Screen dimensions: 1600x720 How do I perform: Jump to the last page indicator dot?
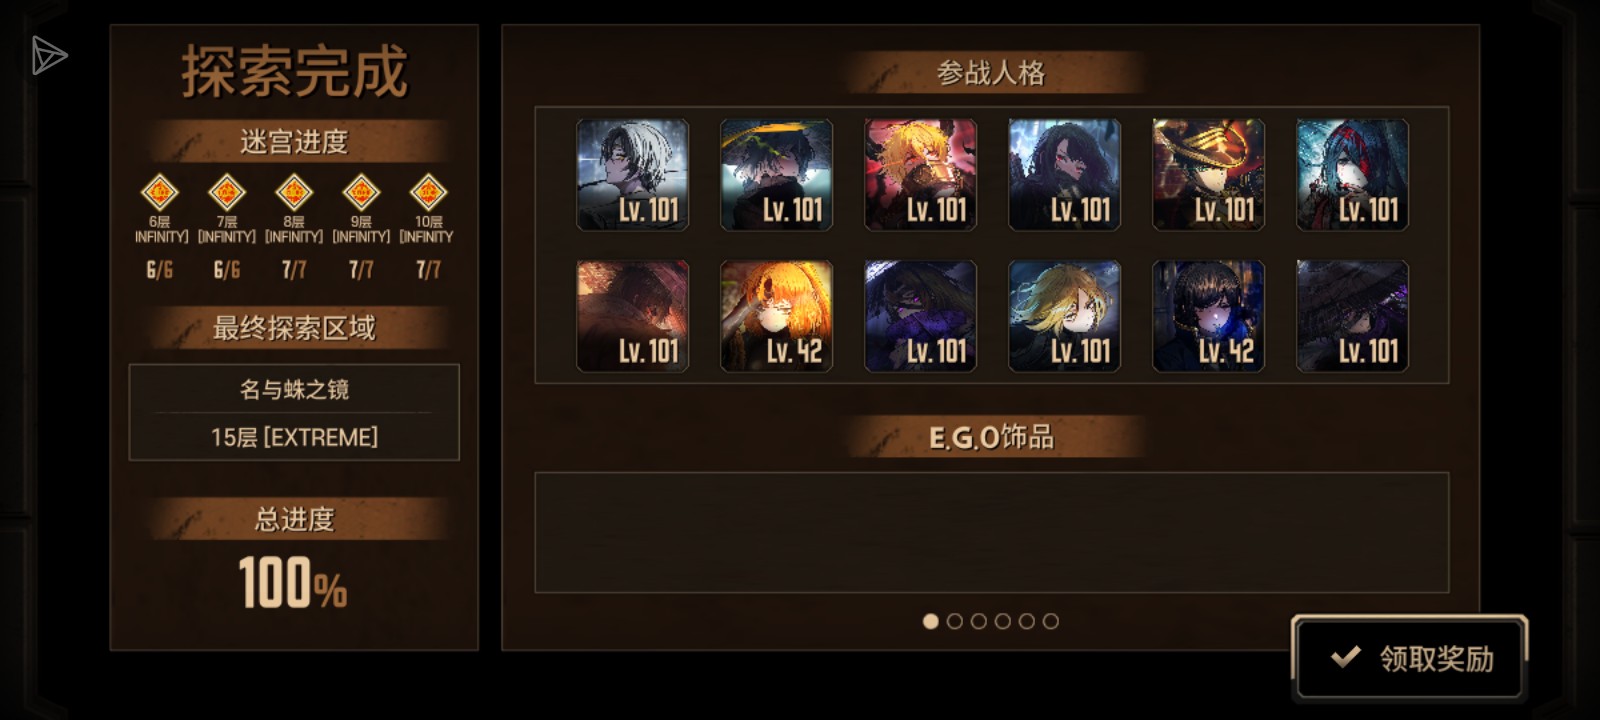point(1050,621)
